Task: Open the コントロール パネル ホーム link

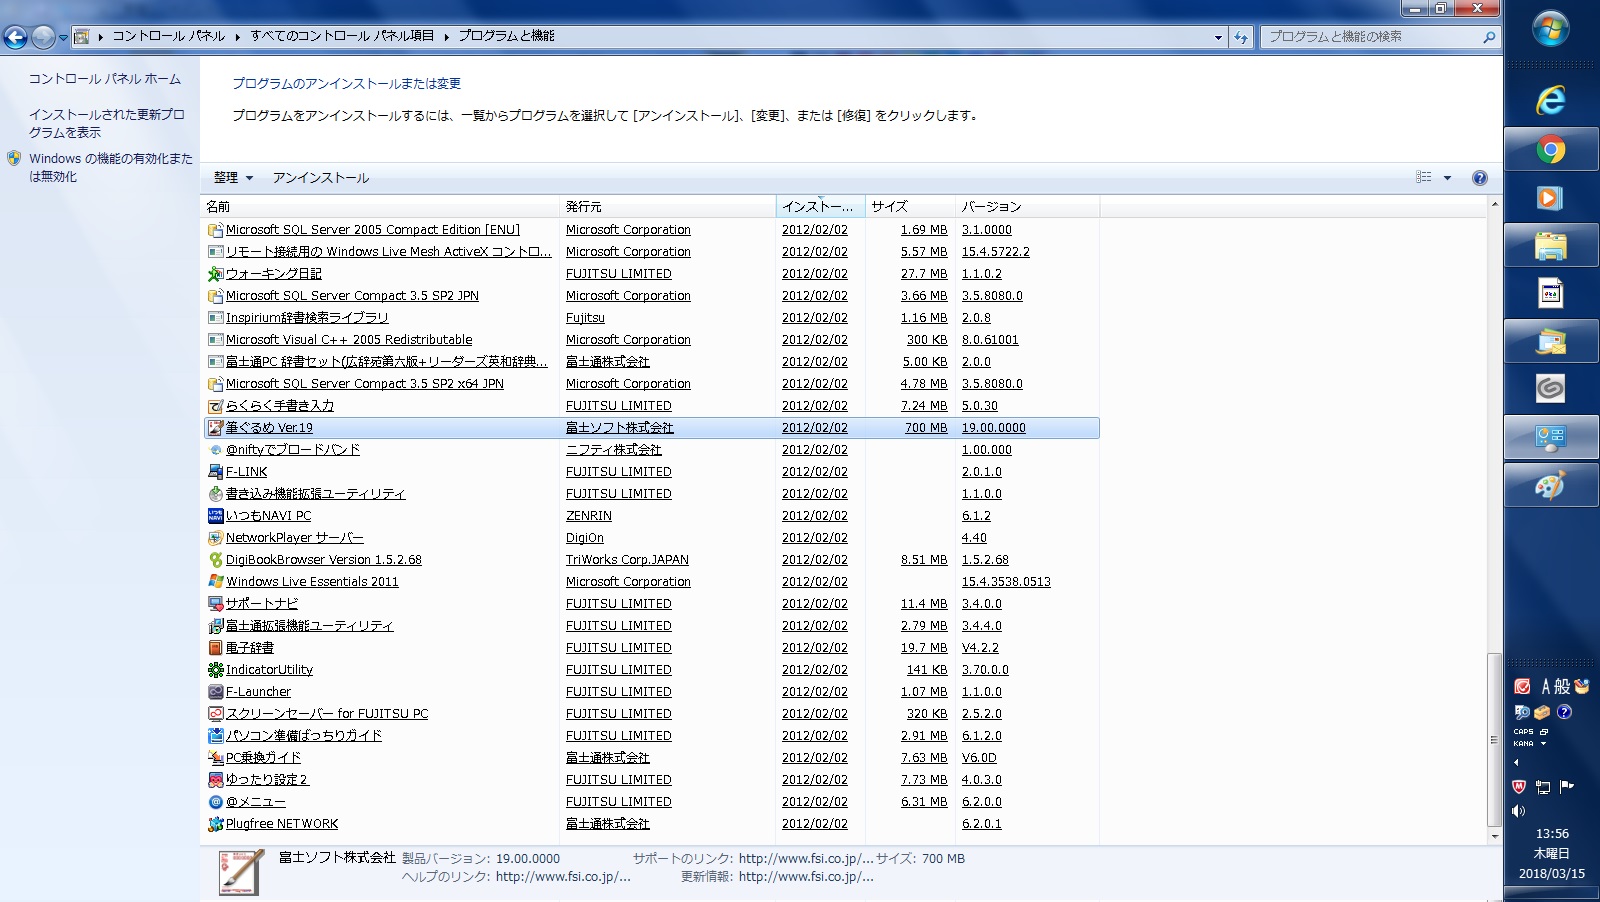Action: (105, 79)
